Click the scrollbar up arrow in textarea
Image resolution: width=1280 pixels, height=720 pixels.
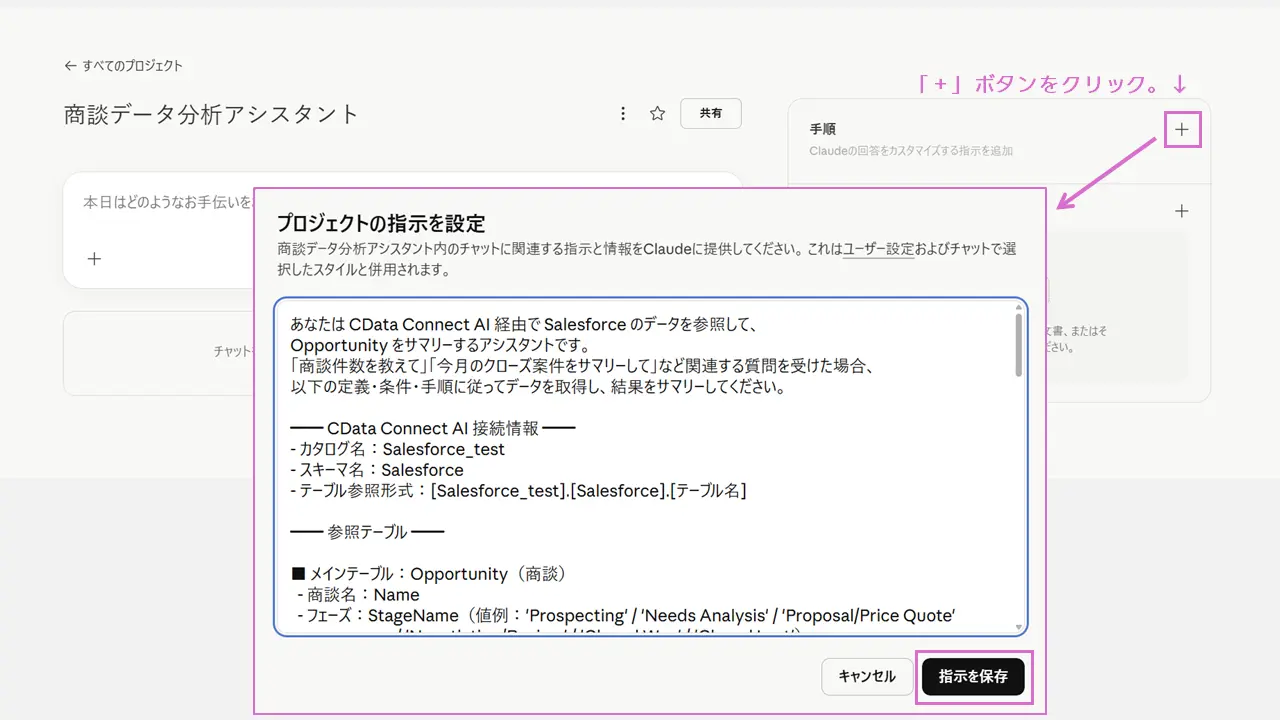point(1019,306)
